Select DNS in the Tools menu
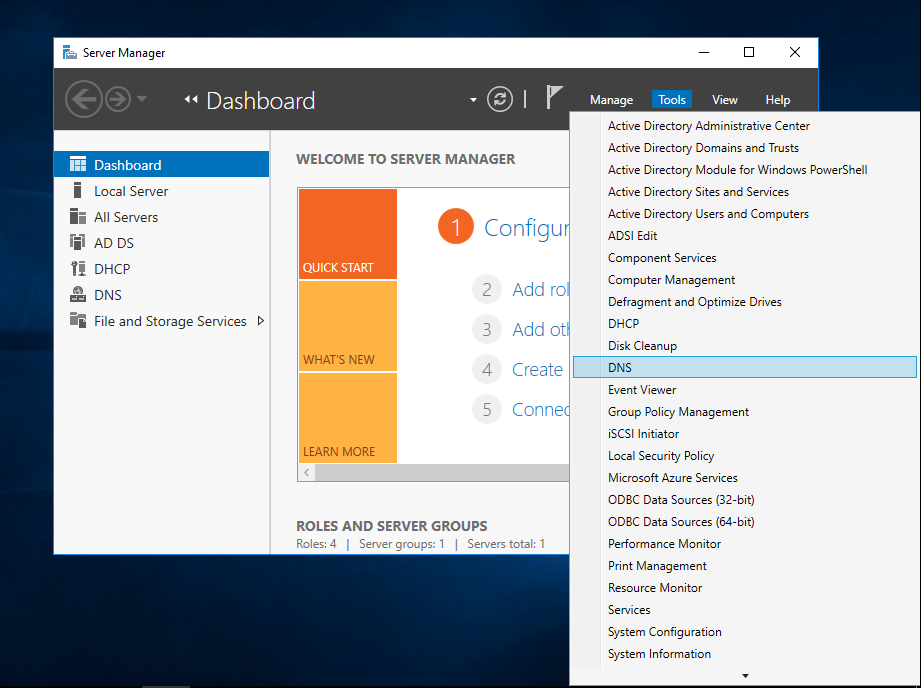 [x=744, y=367]
